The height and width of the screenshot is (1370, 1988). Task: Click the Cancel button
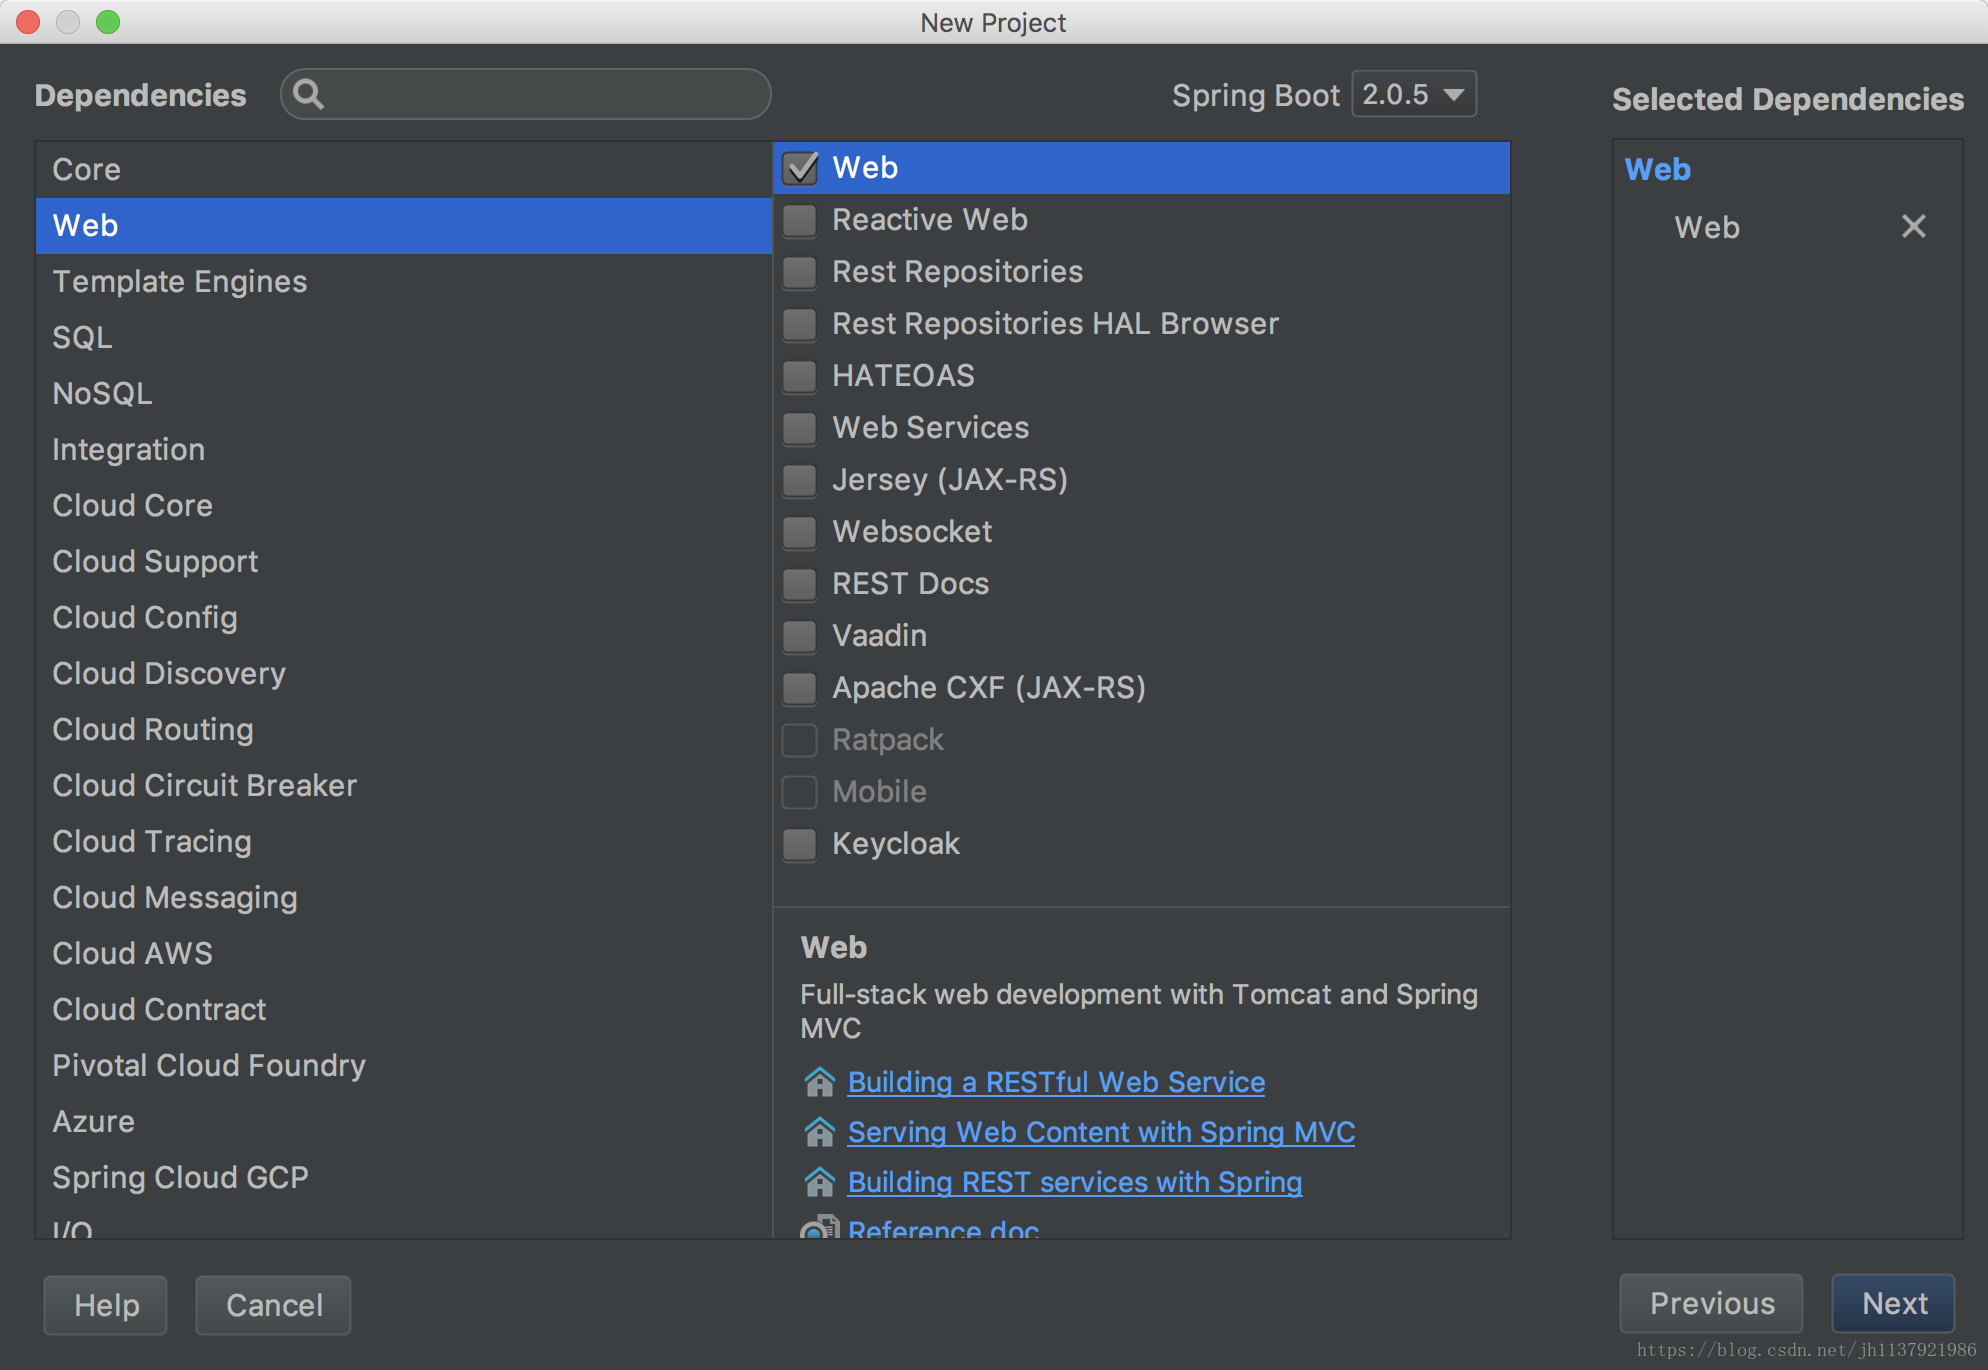tap(274, 1305)
